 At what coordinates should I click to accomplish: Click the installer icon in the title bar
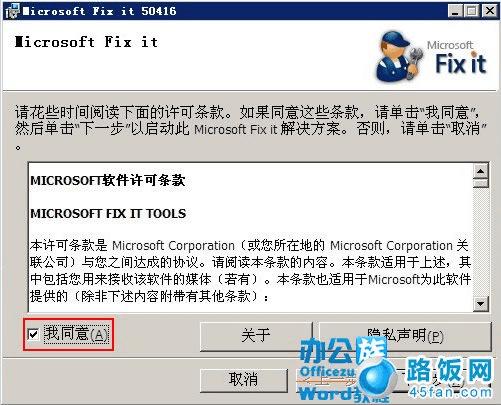click(12, 11)
